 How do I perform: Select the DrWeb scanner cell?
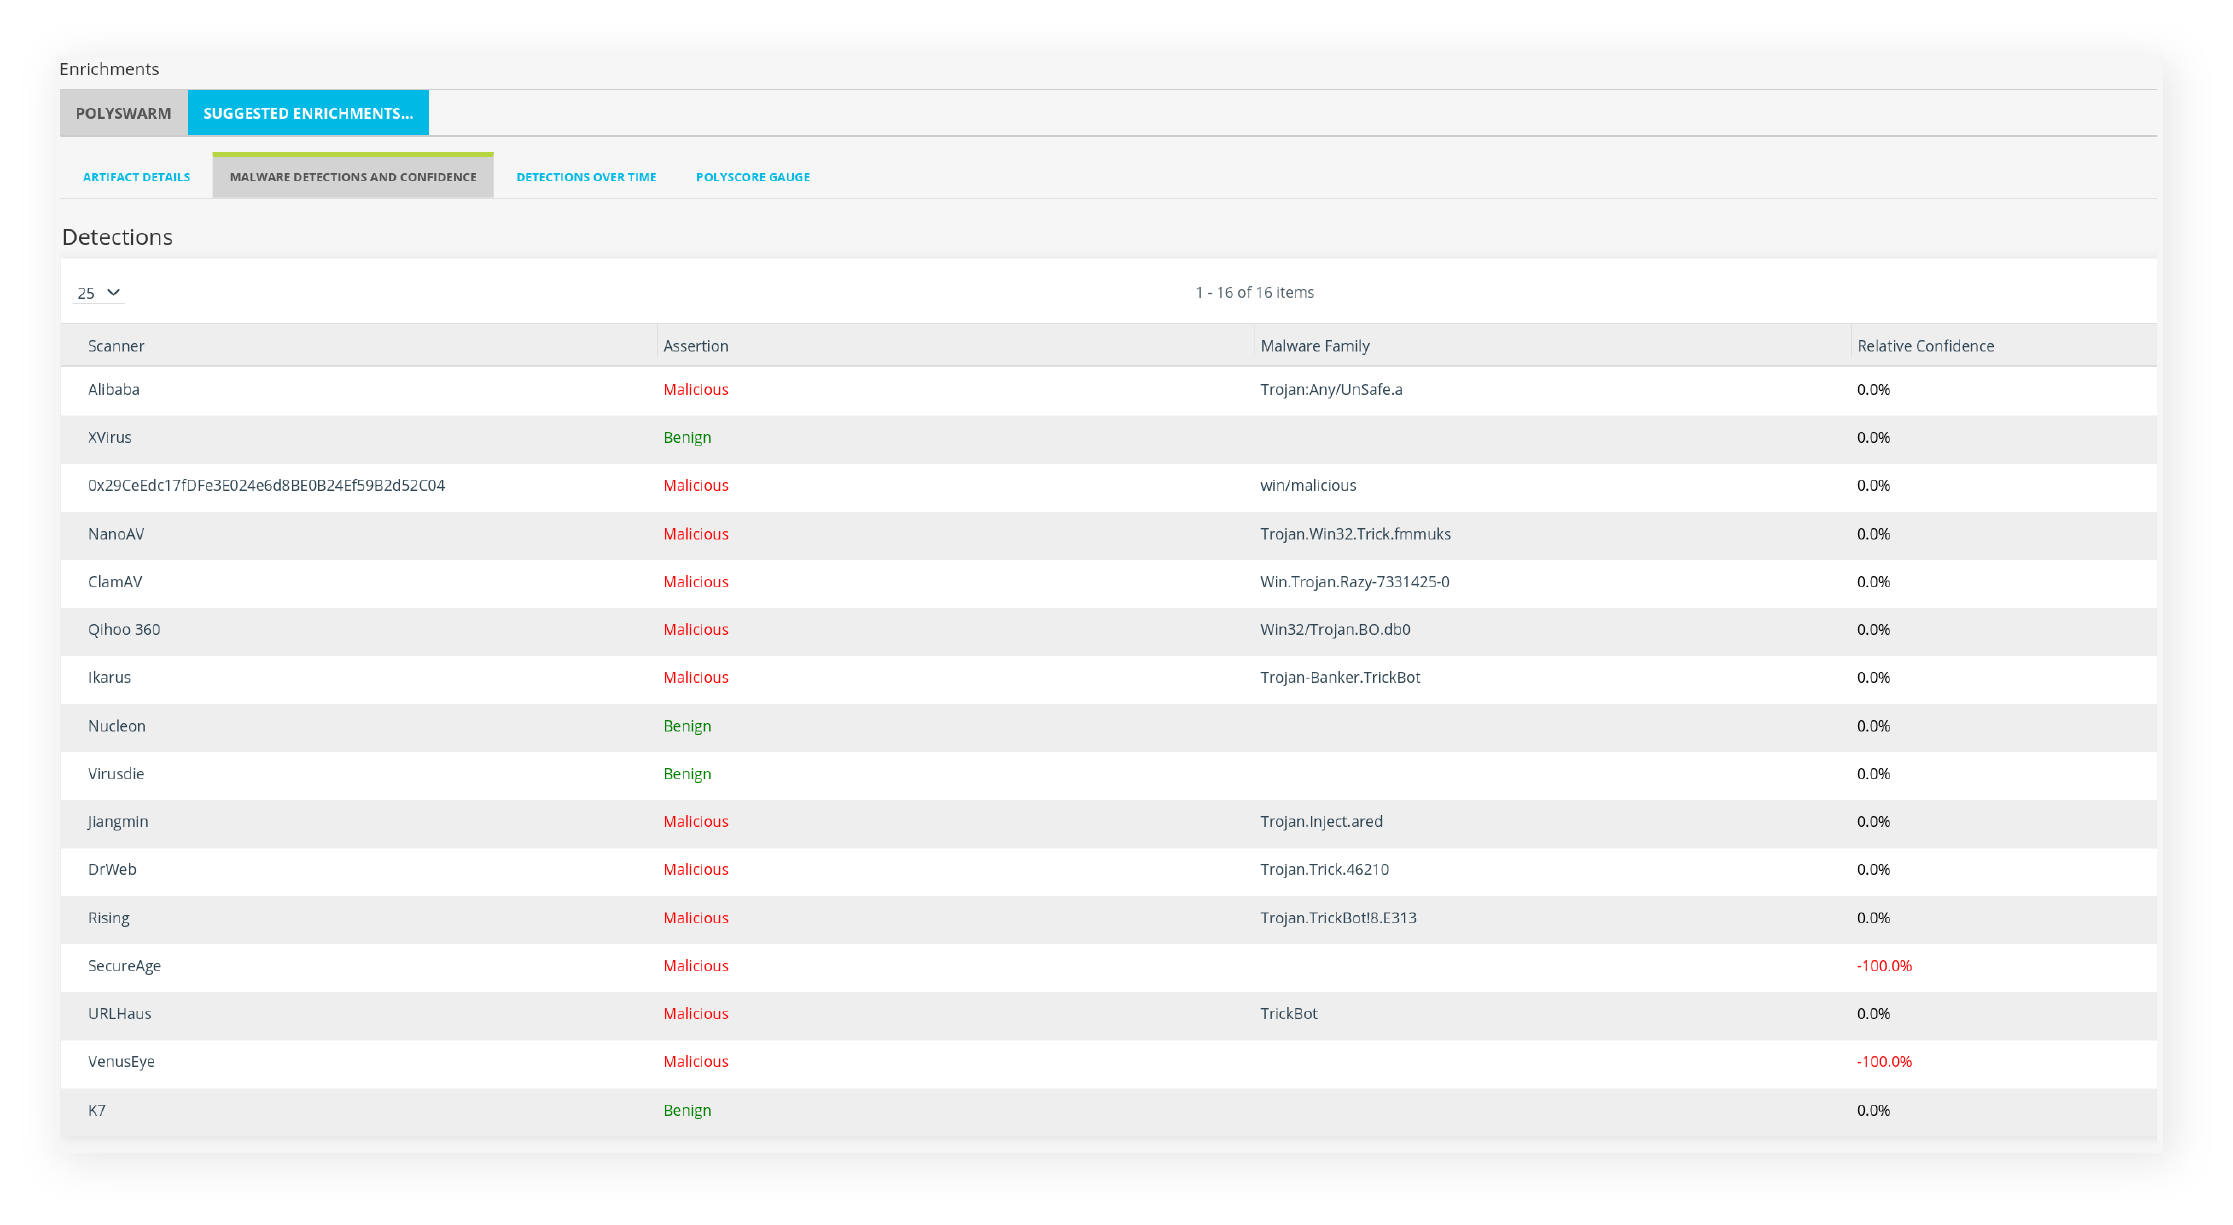coord(112,870)
